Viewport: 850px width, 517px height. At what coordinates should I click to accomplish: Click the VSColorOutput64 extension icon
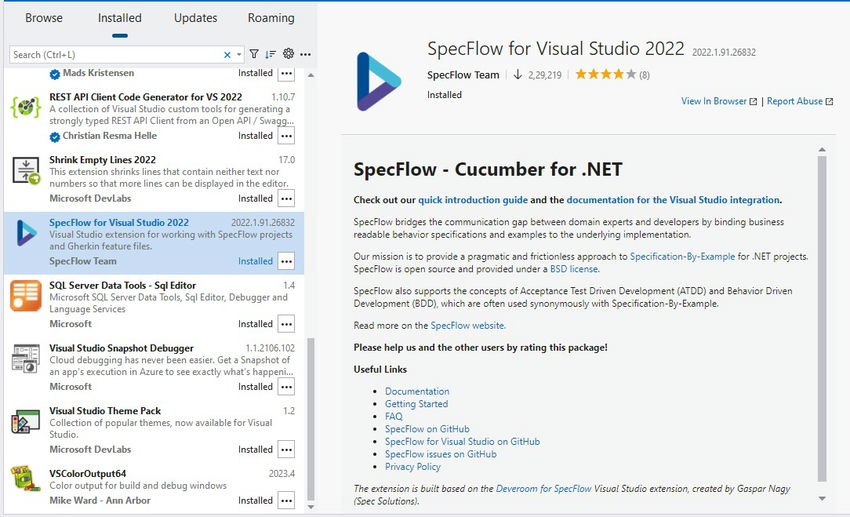tap(25, 484)
